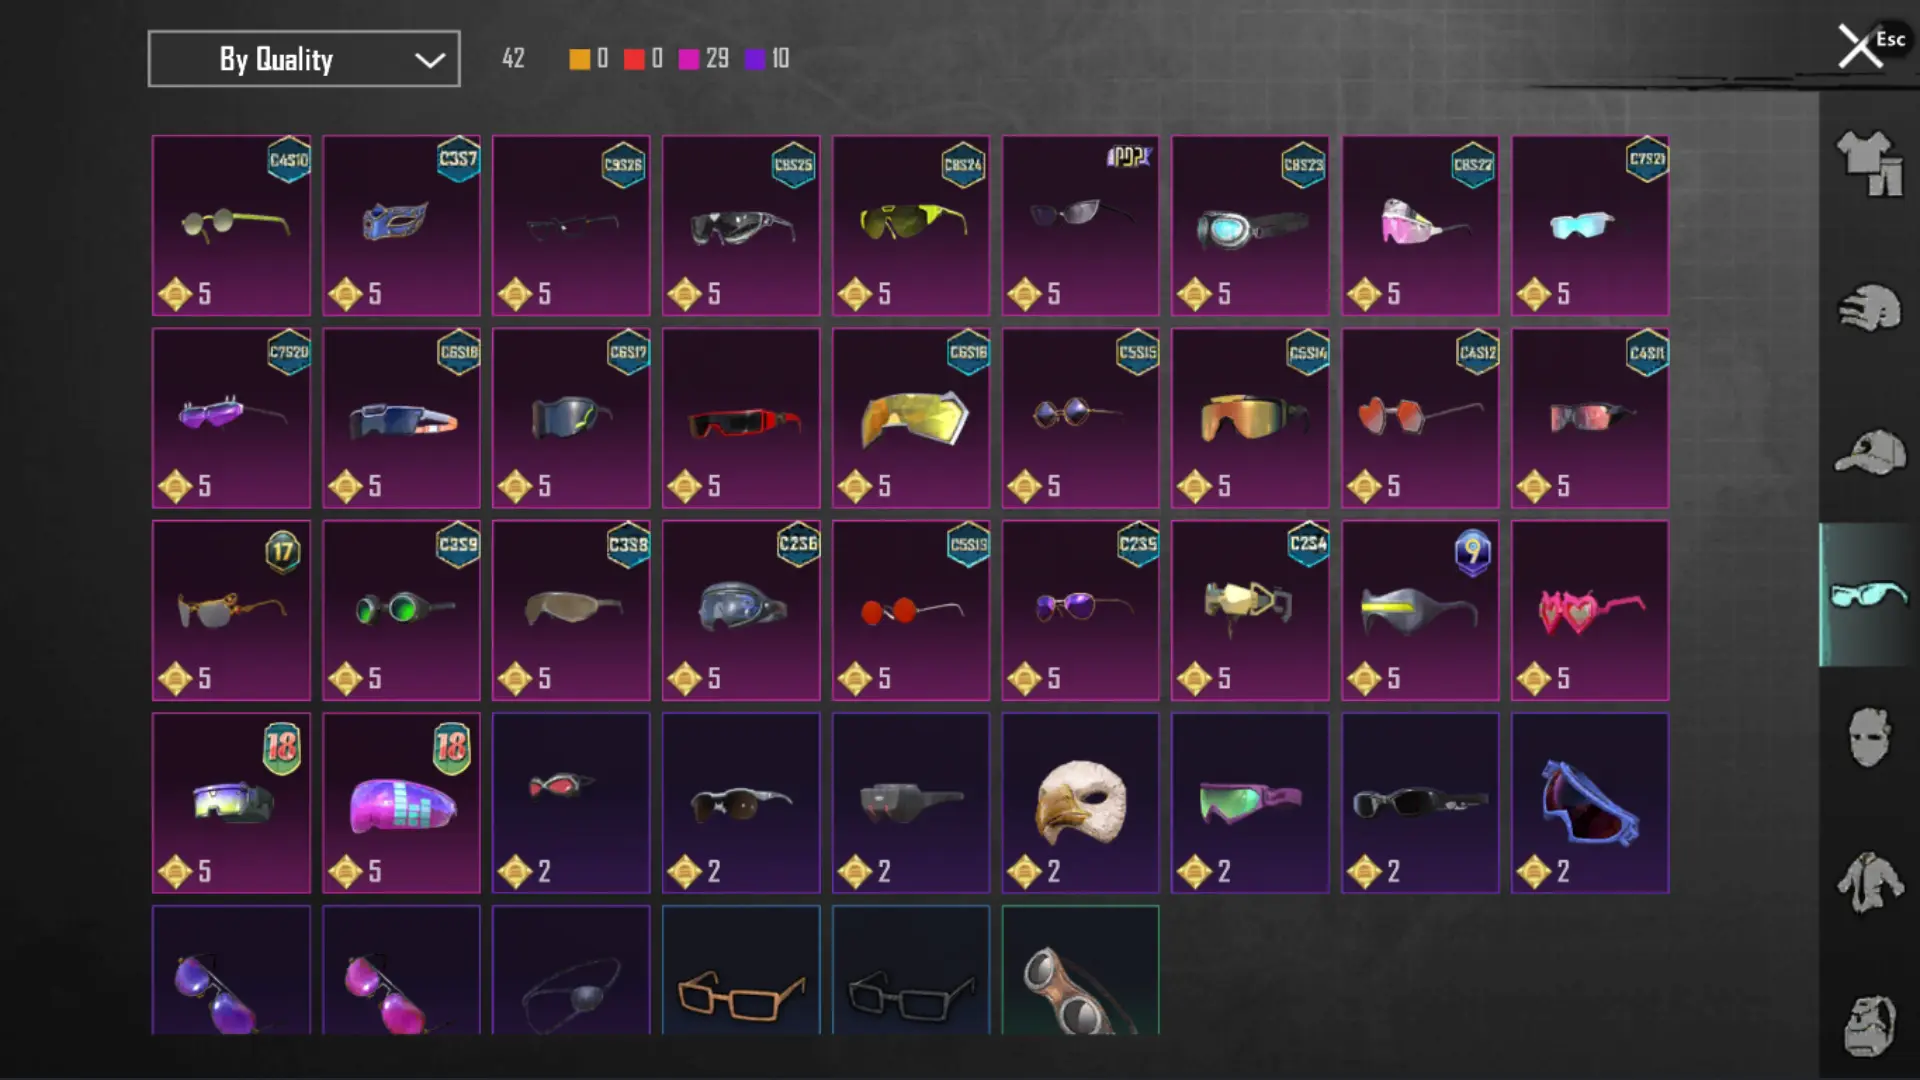Open the backpack category icon
This screenshot has width=1920, height=1080.
pos(1869,1025)
